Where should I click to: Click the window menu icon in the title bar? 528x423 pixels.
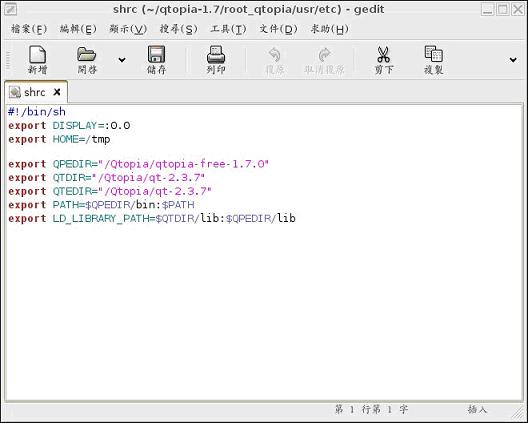(x=11, y=9)
